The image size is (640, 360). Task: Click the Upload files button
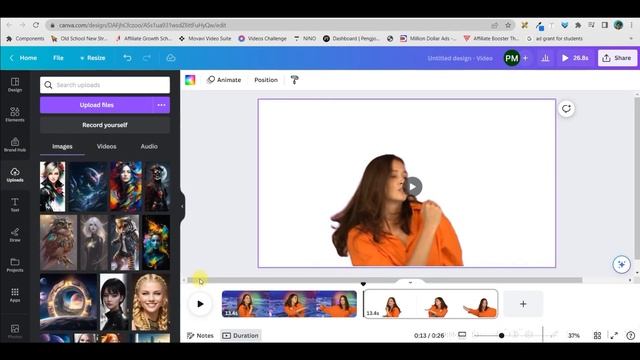pos(96,105)
